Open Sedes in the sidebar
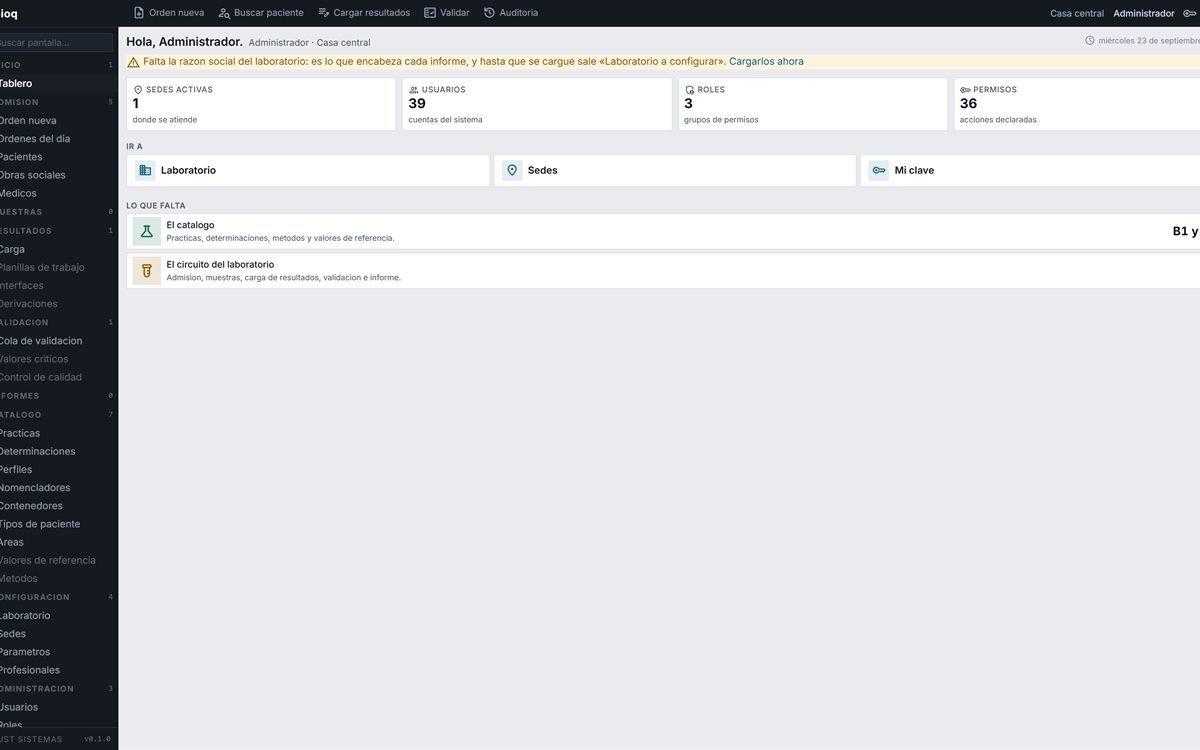1200x750 pixels. click(57, 634)
